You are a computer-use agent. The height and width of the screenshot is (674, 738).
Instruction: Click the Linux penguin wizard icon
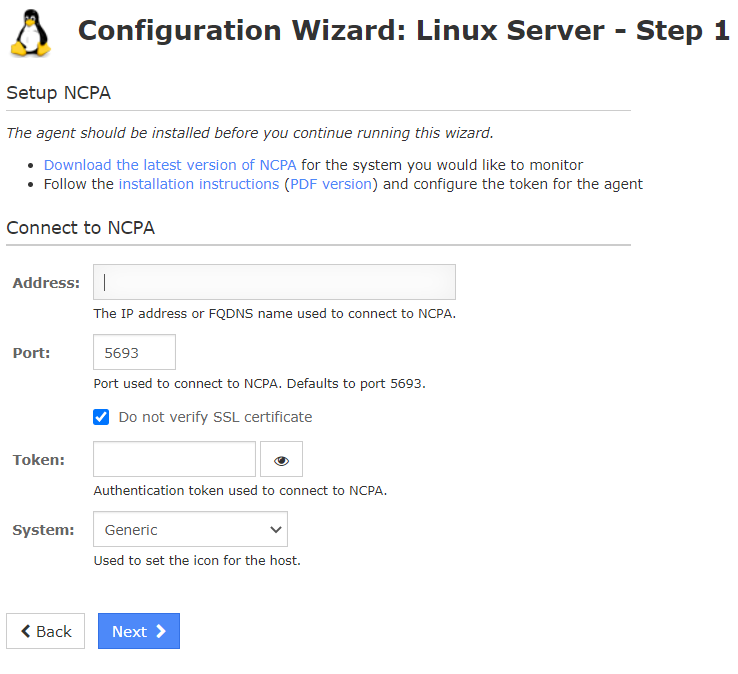tap(31, 33)
